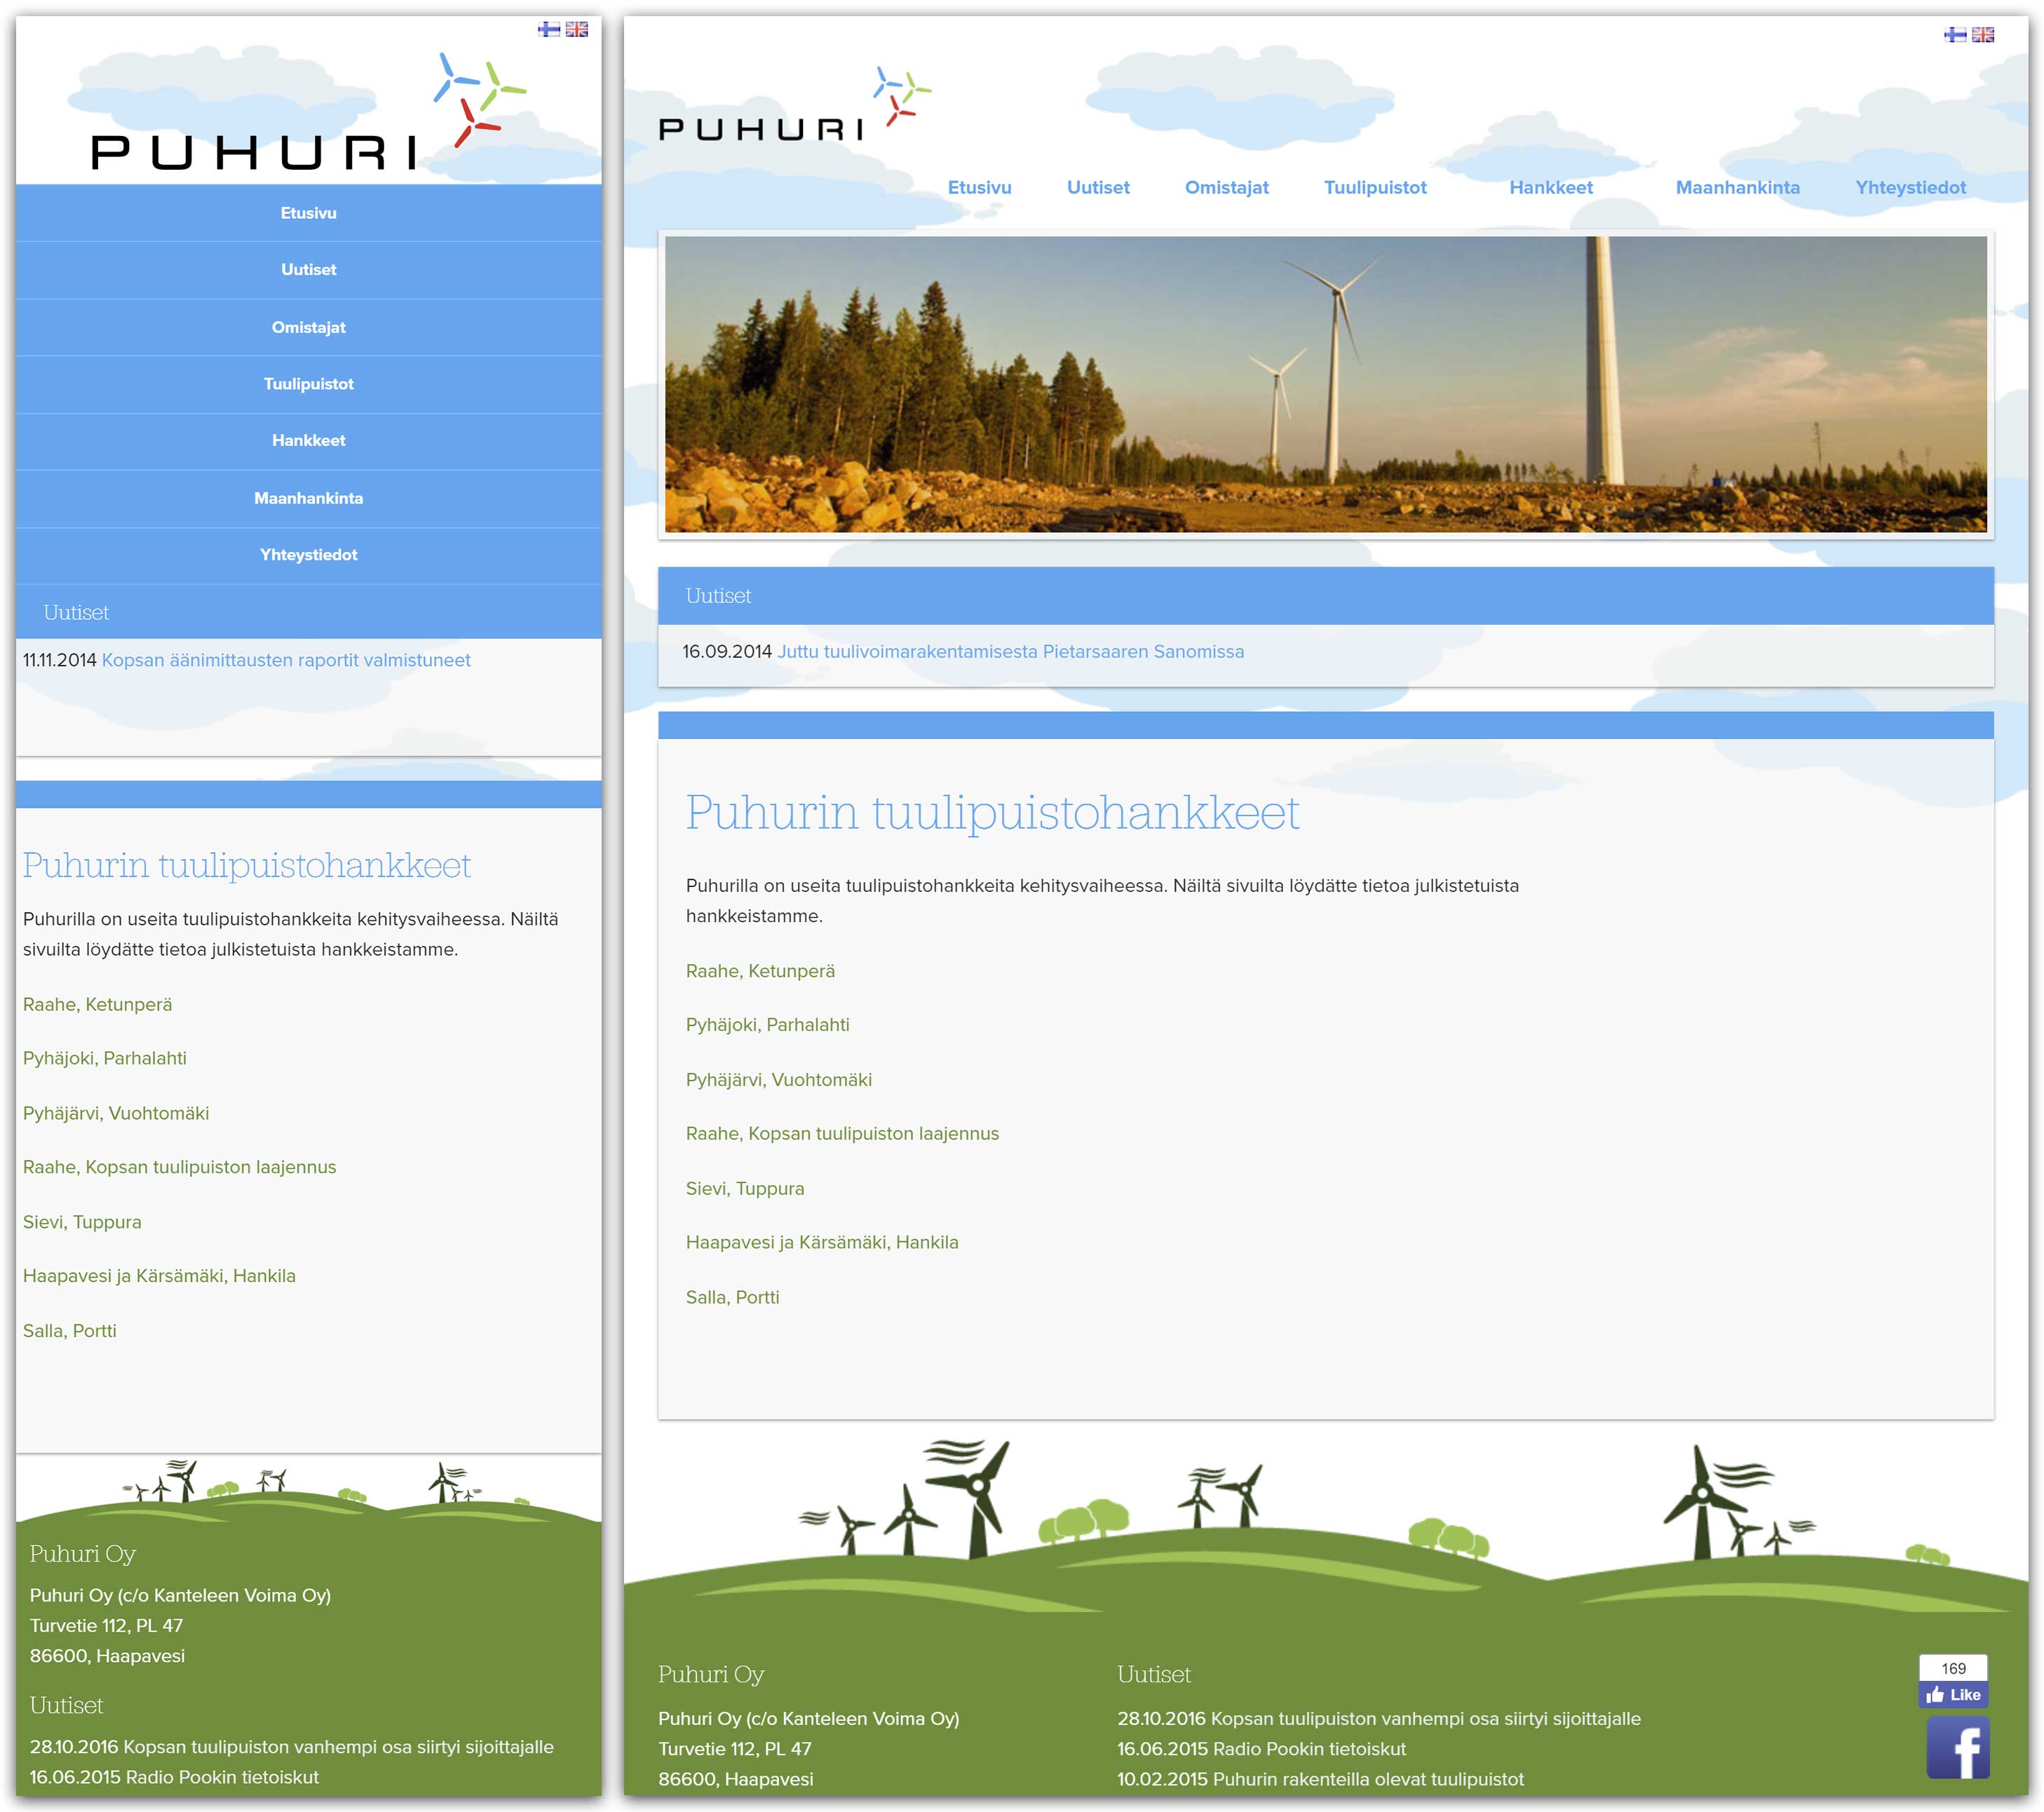Open Raahe, Kopsan tuulipuiston laajennus desktop link

(x=842, y=1134)
